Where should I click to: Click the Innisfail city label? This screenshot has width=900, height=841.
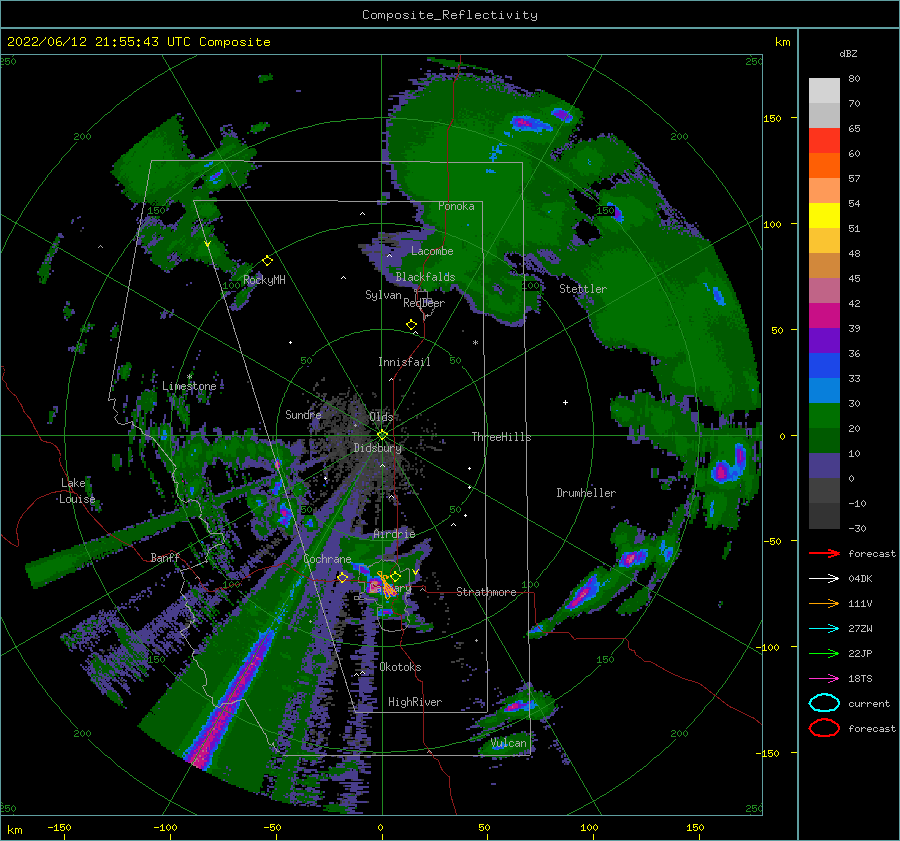(404, 362)
